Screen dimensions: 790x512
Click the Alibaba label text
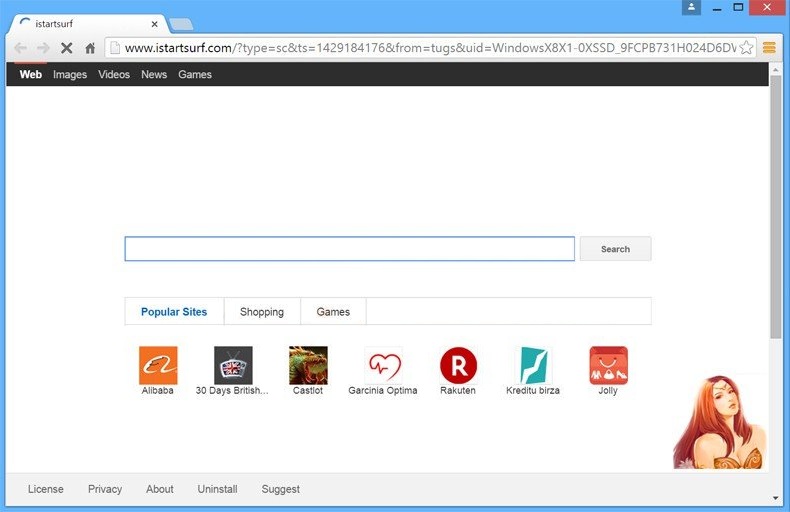click(158, 391)
